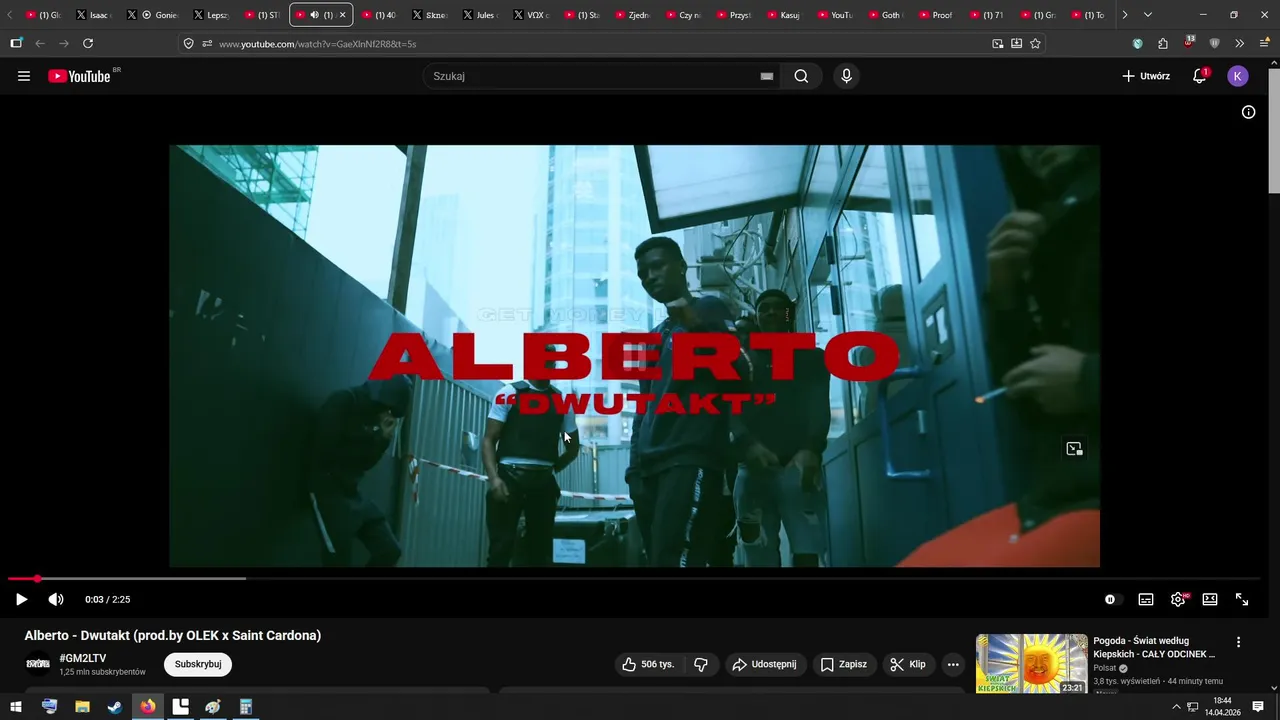Viewport: 1280px width, 720px height.
Task: Click the Zapisz save button
Action: point(843,664)
